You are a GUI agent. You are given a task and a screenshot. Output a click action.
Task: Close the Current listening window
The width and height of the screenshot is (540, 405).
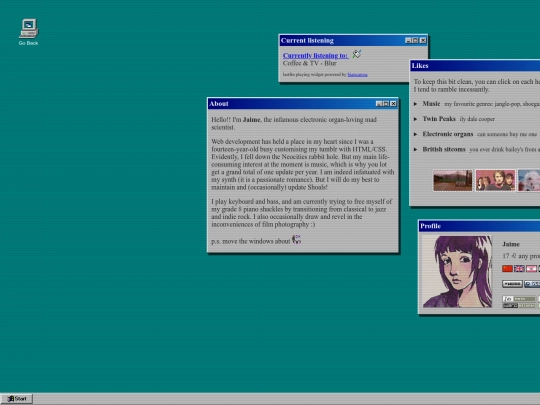tap(423, 41)
